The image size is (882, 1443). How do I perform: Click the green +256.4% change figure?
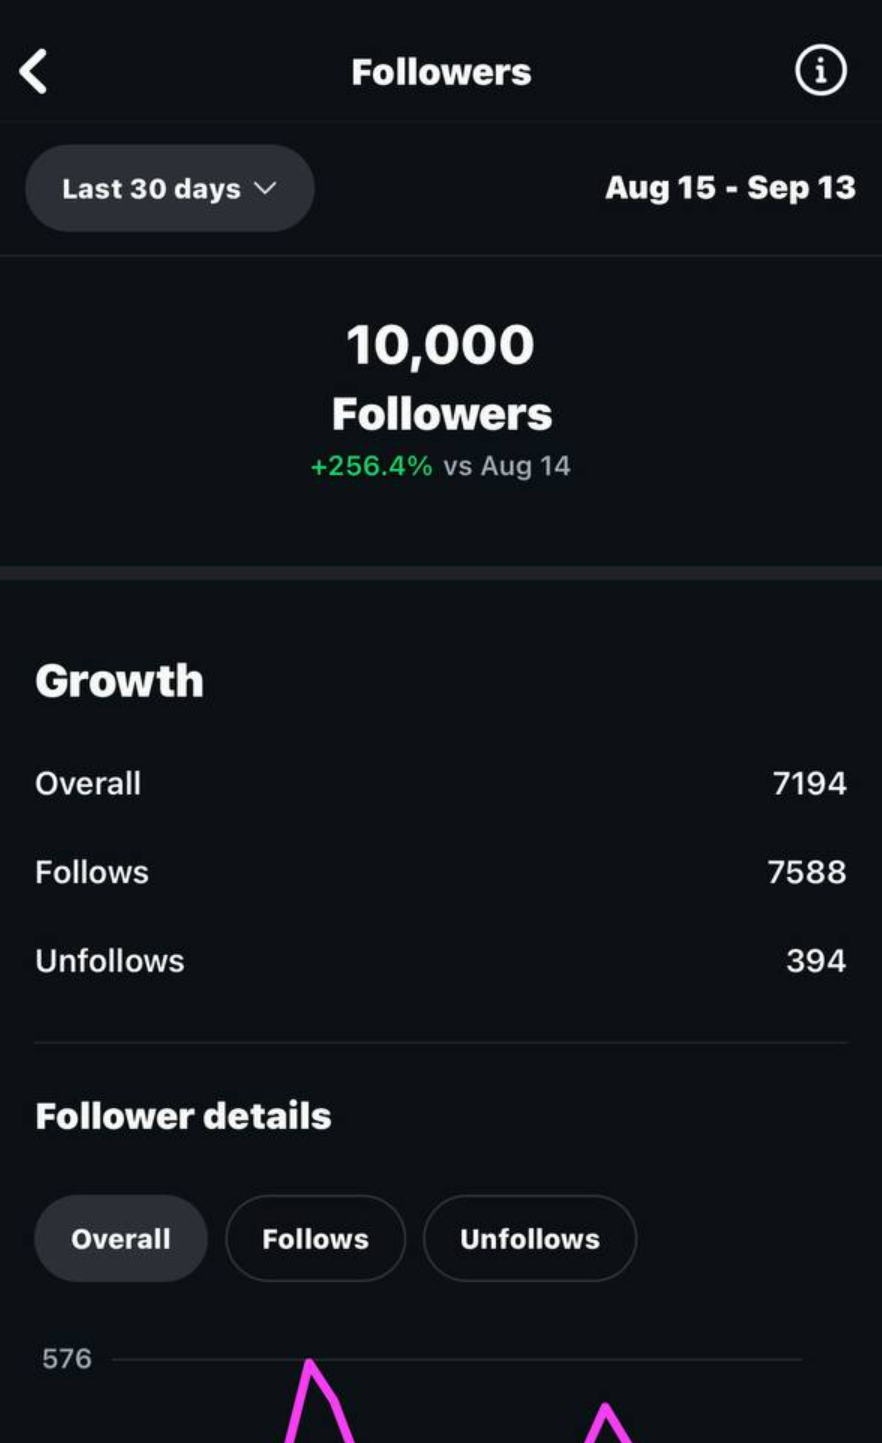point(371,466)
